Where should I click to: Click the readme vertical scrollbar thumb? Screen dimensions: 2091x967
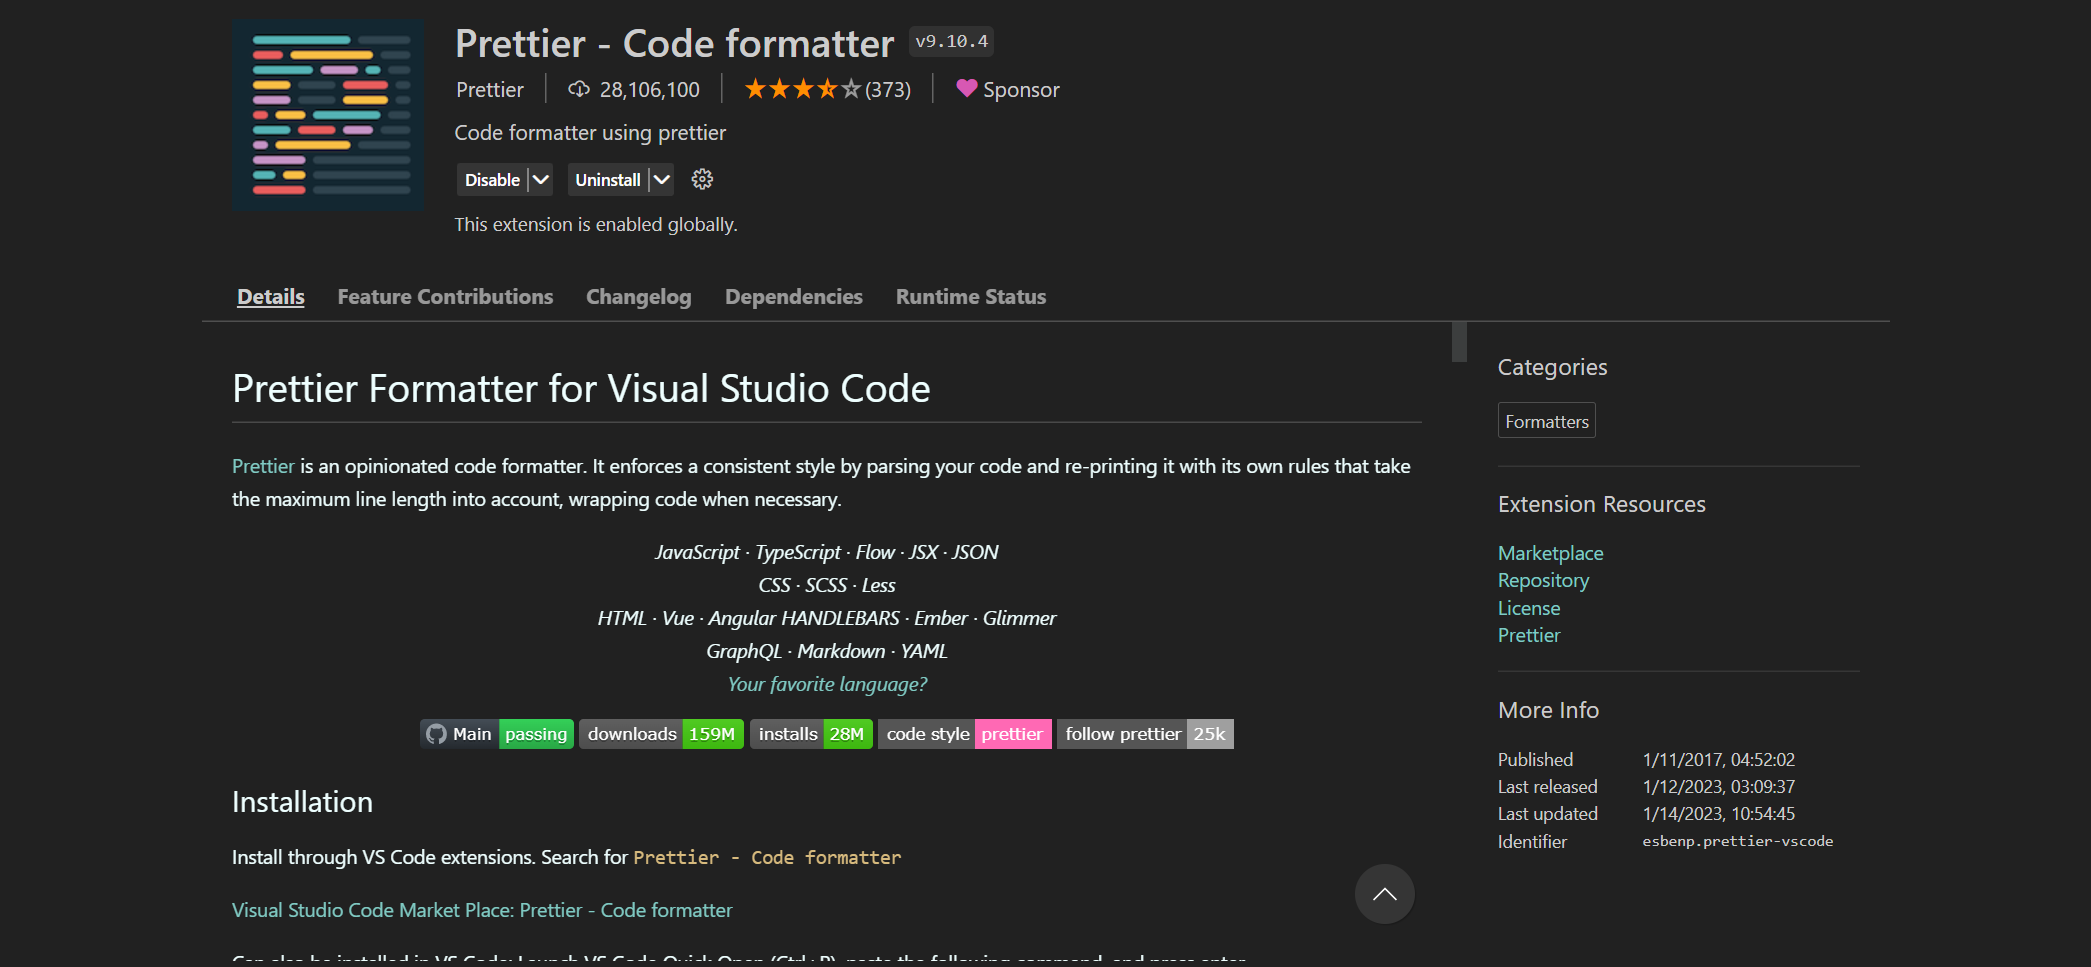pyautogui.click(x=1459, y=342)
